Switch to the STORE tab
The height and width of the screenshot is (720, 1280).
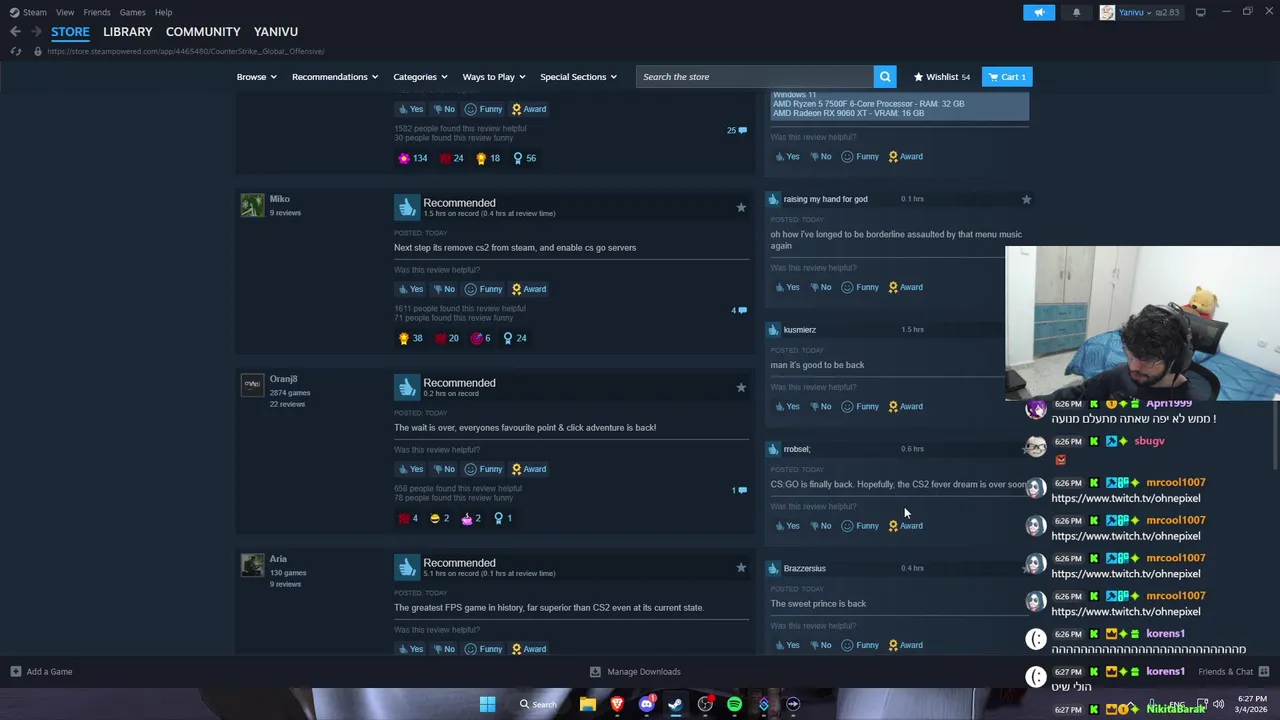tap(70, 32)
